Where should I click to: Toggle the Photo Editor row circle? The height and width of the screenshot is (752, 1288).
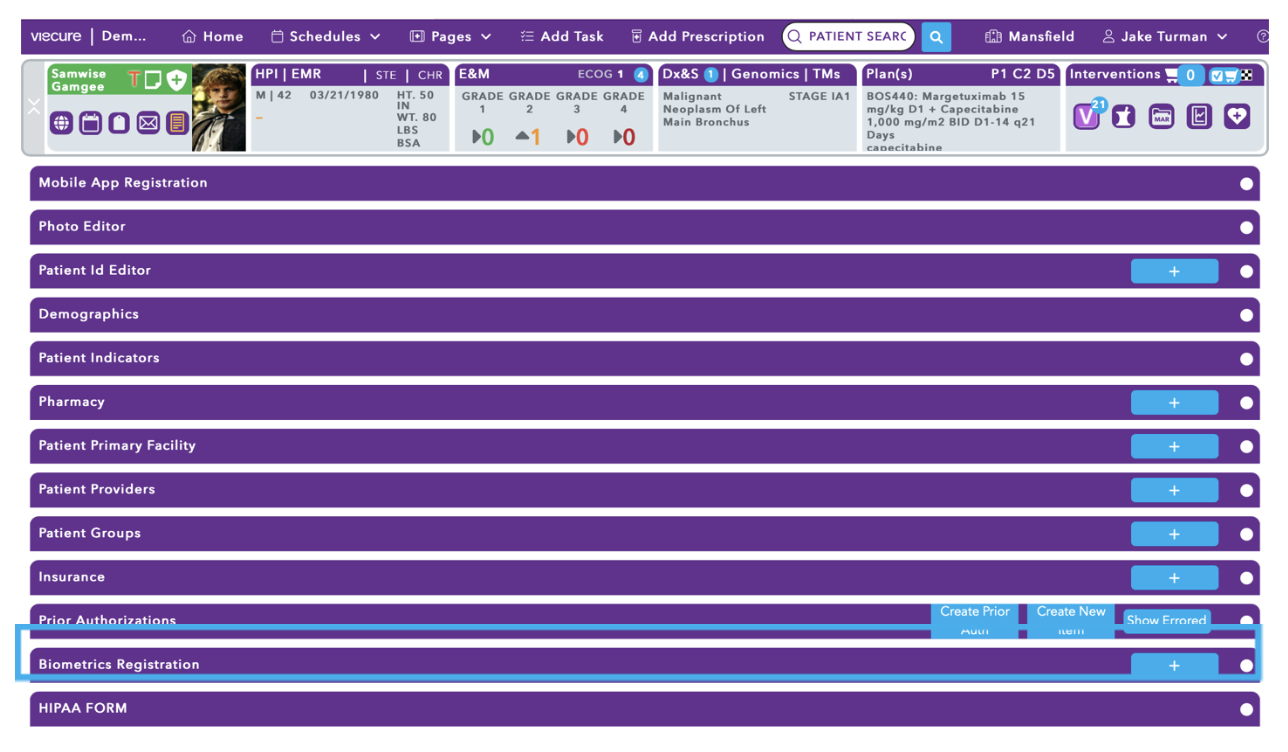pyautogui.click(x=1246, y=228)
